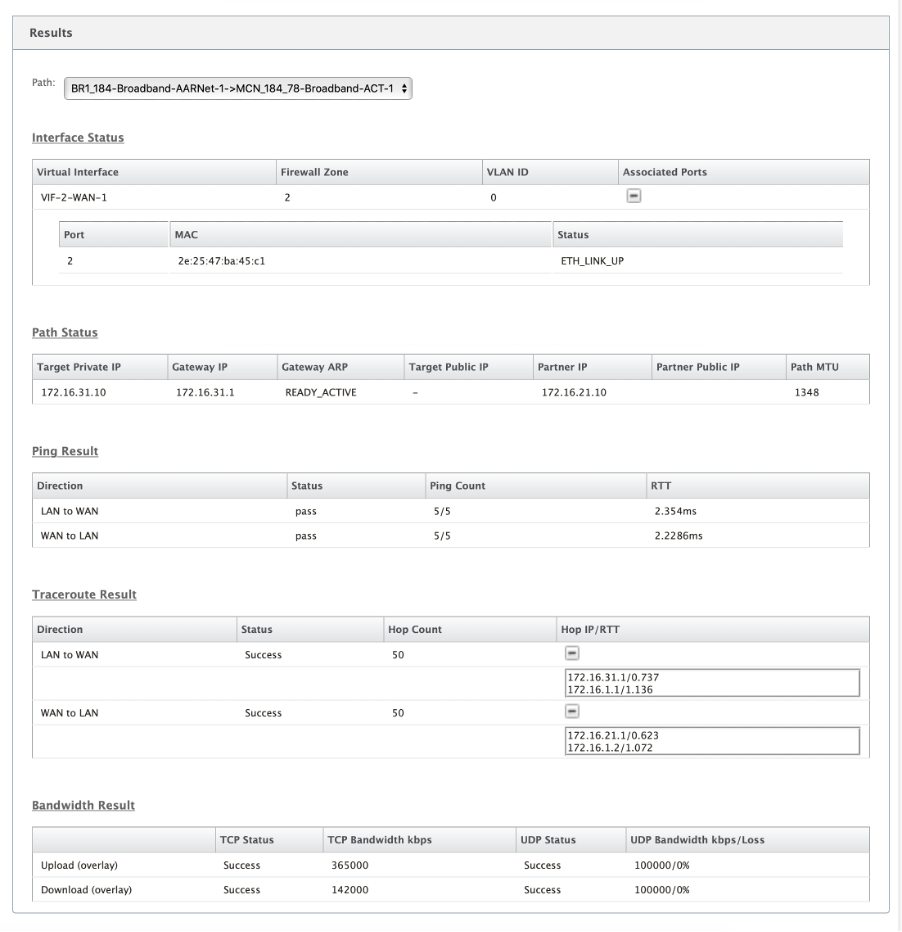Click the READY_ACTIVE Gateway ARP value
Image resolution: width=902 pixels, height=932 pixels.
(321, 392)
